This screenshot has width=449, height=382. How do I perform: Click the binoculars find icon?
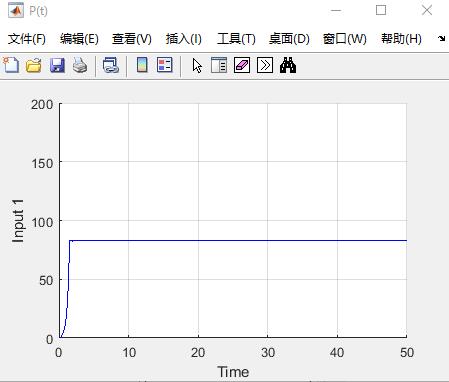pos(288,65)
